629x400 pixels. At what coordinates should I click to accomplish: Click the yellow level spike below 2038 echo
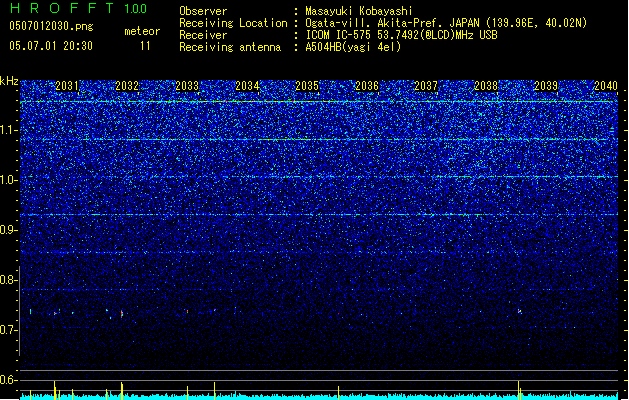point(519,390)
